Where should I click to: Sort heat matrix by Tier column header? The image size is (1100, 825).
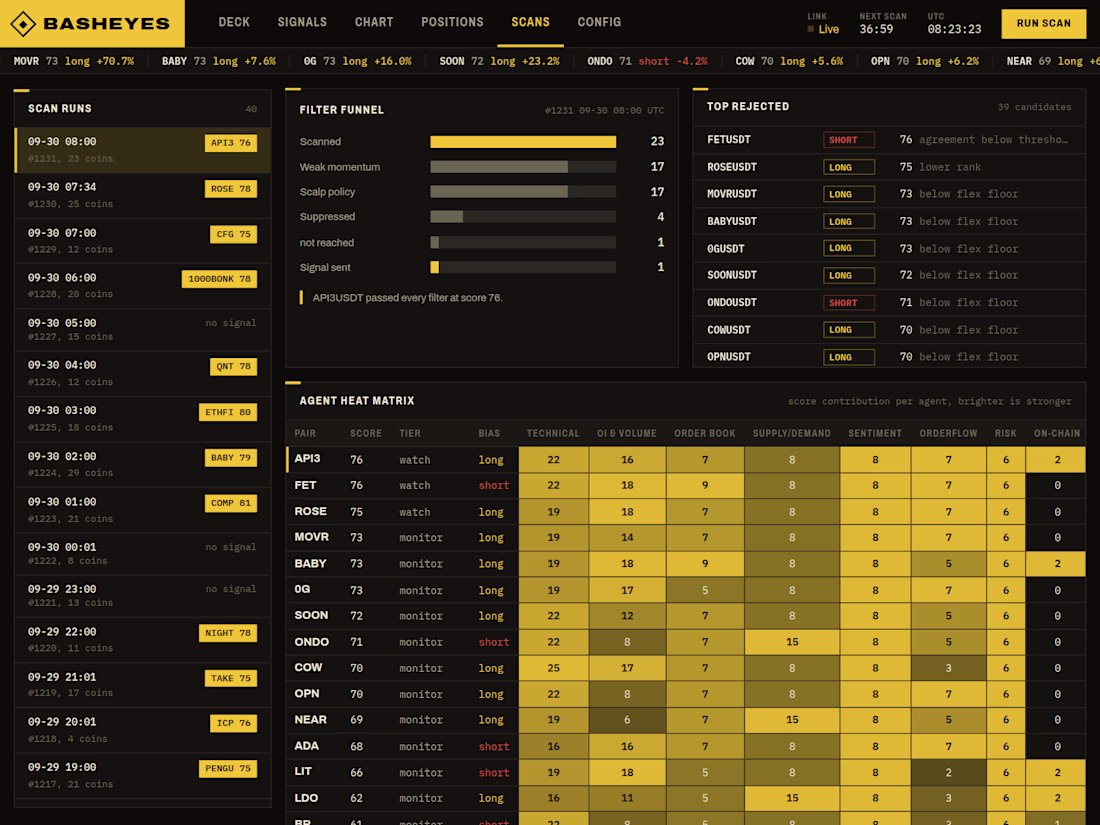pyautogui.click(x=410, y=434)
